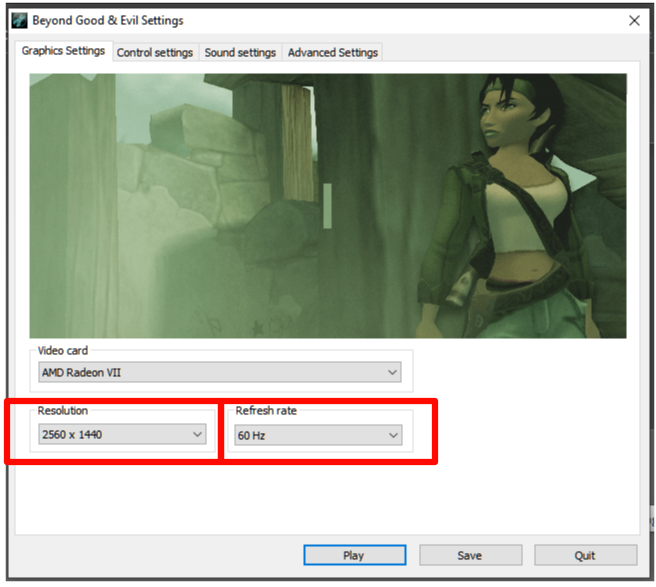Viewport: 656px width, 587px height.
Task: Click the Beyond Good & Evil title bar icon
Action: pos(19,20)
